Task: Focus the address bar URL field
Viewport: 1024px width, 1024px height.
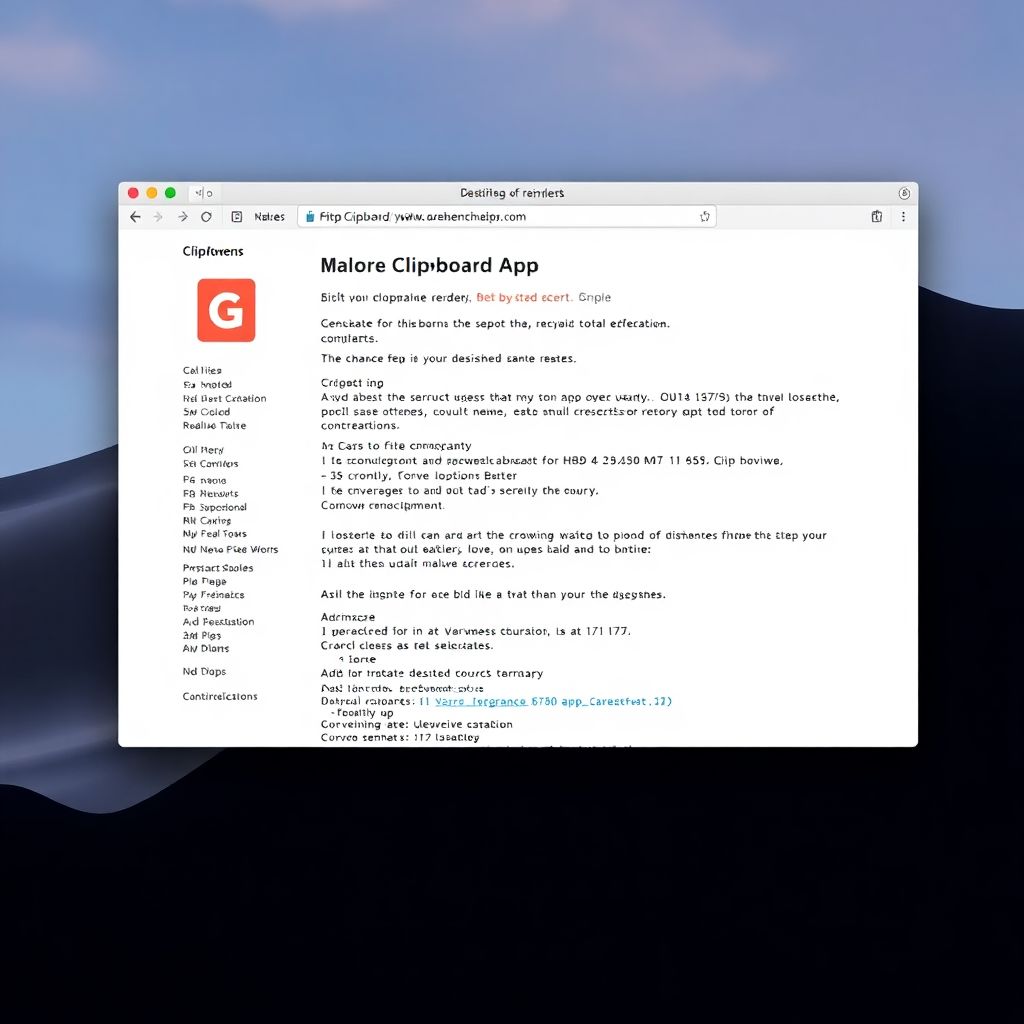Action: pyautogui.click(x=507, y=217)
